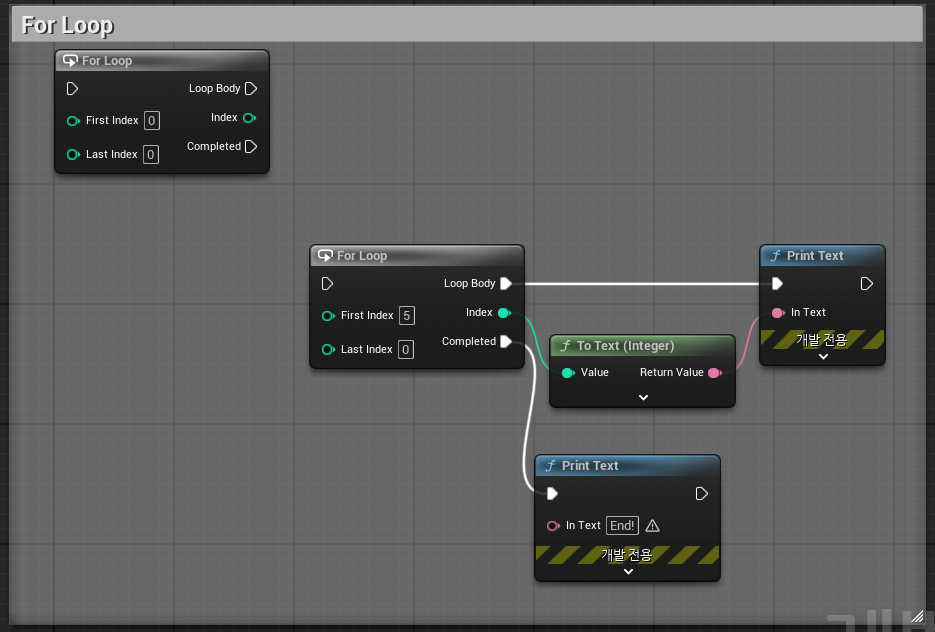Expand the To Text (Integer) node advanced options
The width and height of the screenshot is (935, 632).
pyautogui.click(x=643, y=398)
